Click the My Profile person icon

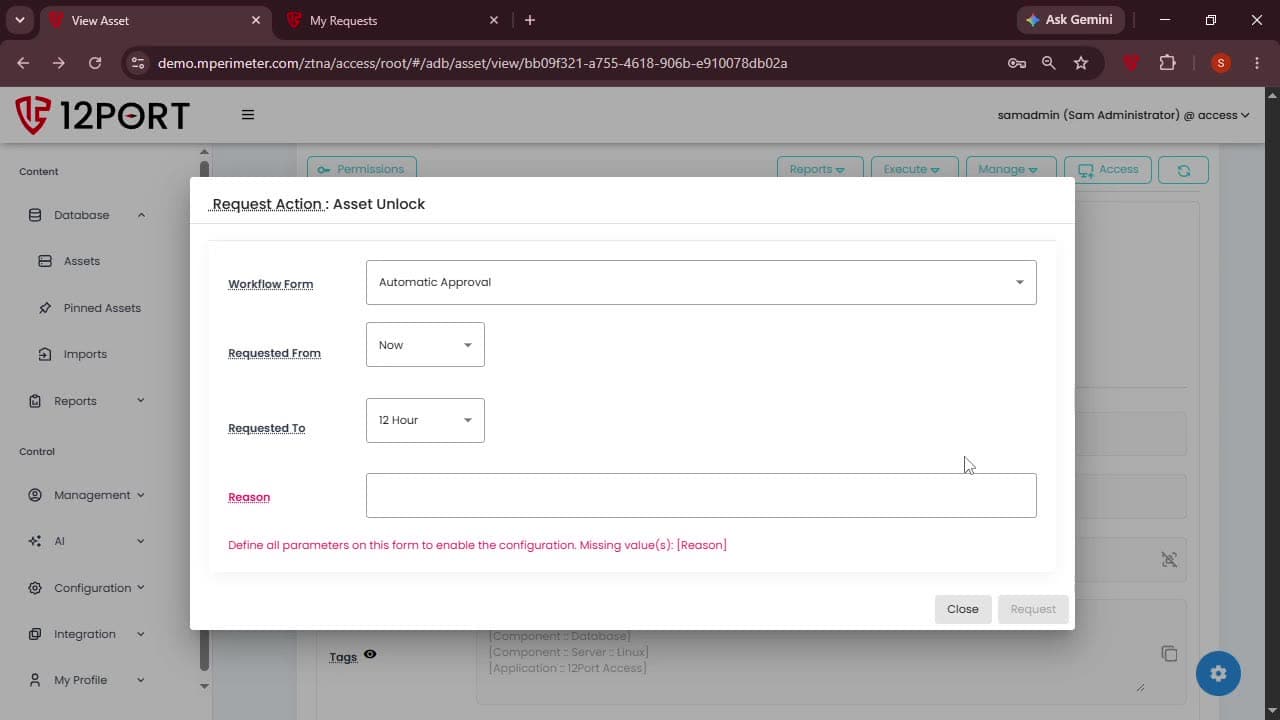coord(35,680)
